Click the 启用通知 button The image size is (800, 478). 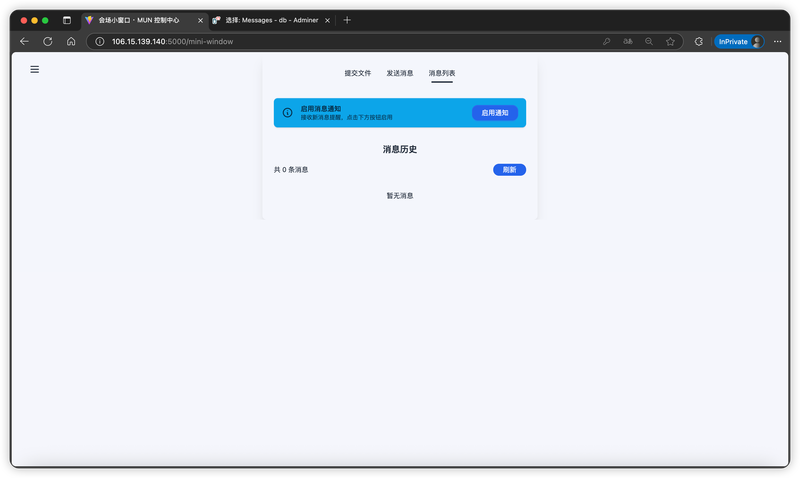pos(495,113)
